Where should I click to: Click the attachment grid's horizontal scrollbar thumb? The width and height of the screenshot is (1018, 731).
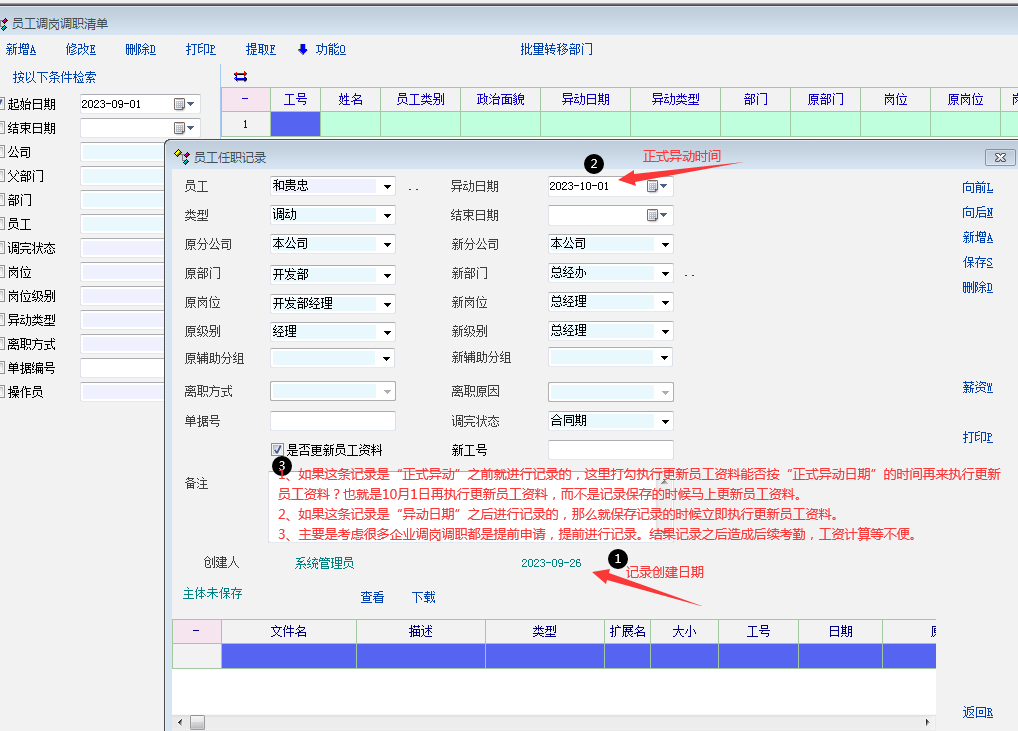pos(197,722)
